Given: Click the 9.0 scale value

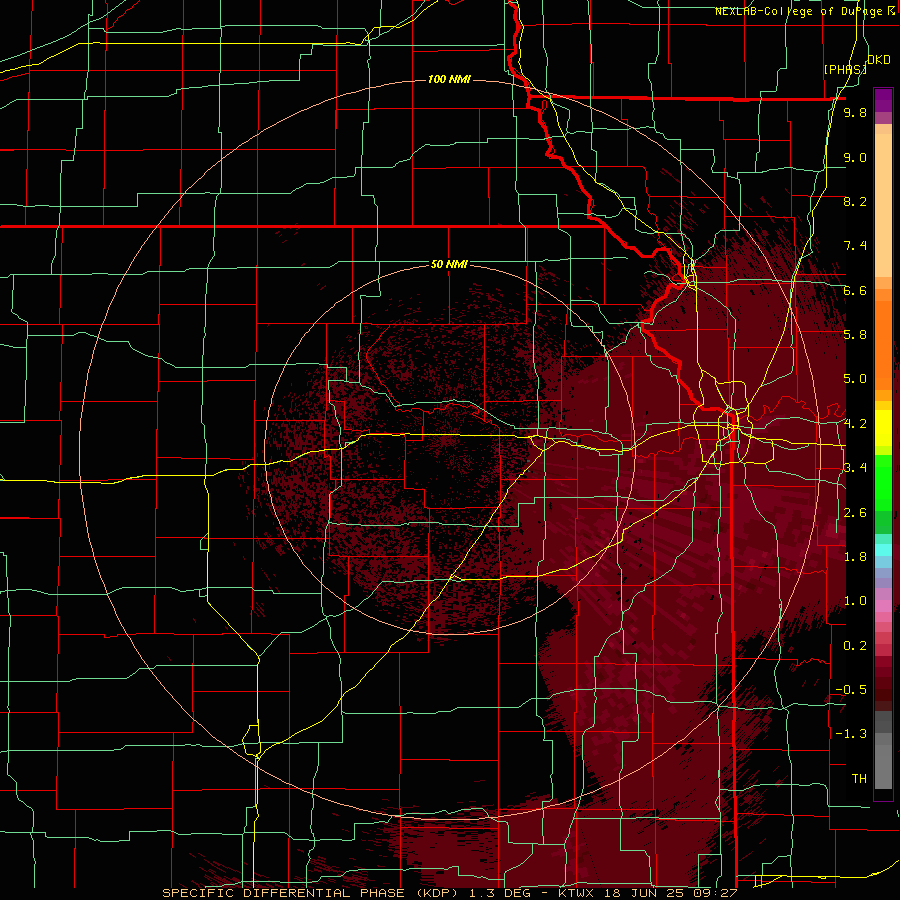Looking at the screenshot, I should click(x=855, y=157).
